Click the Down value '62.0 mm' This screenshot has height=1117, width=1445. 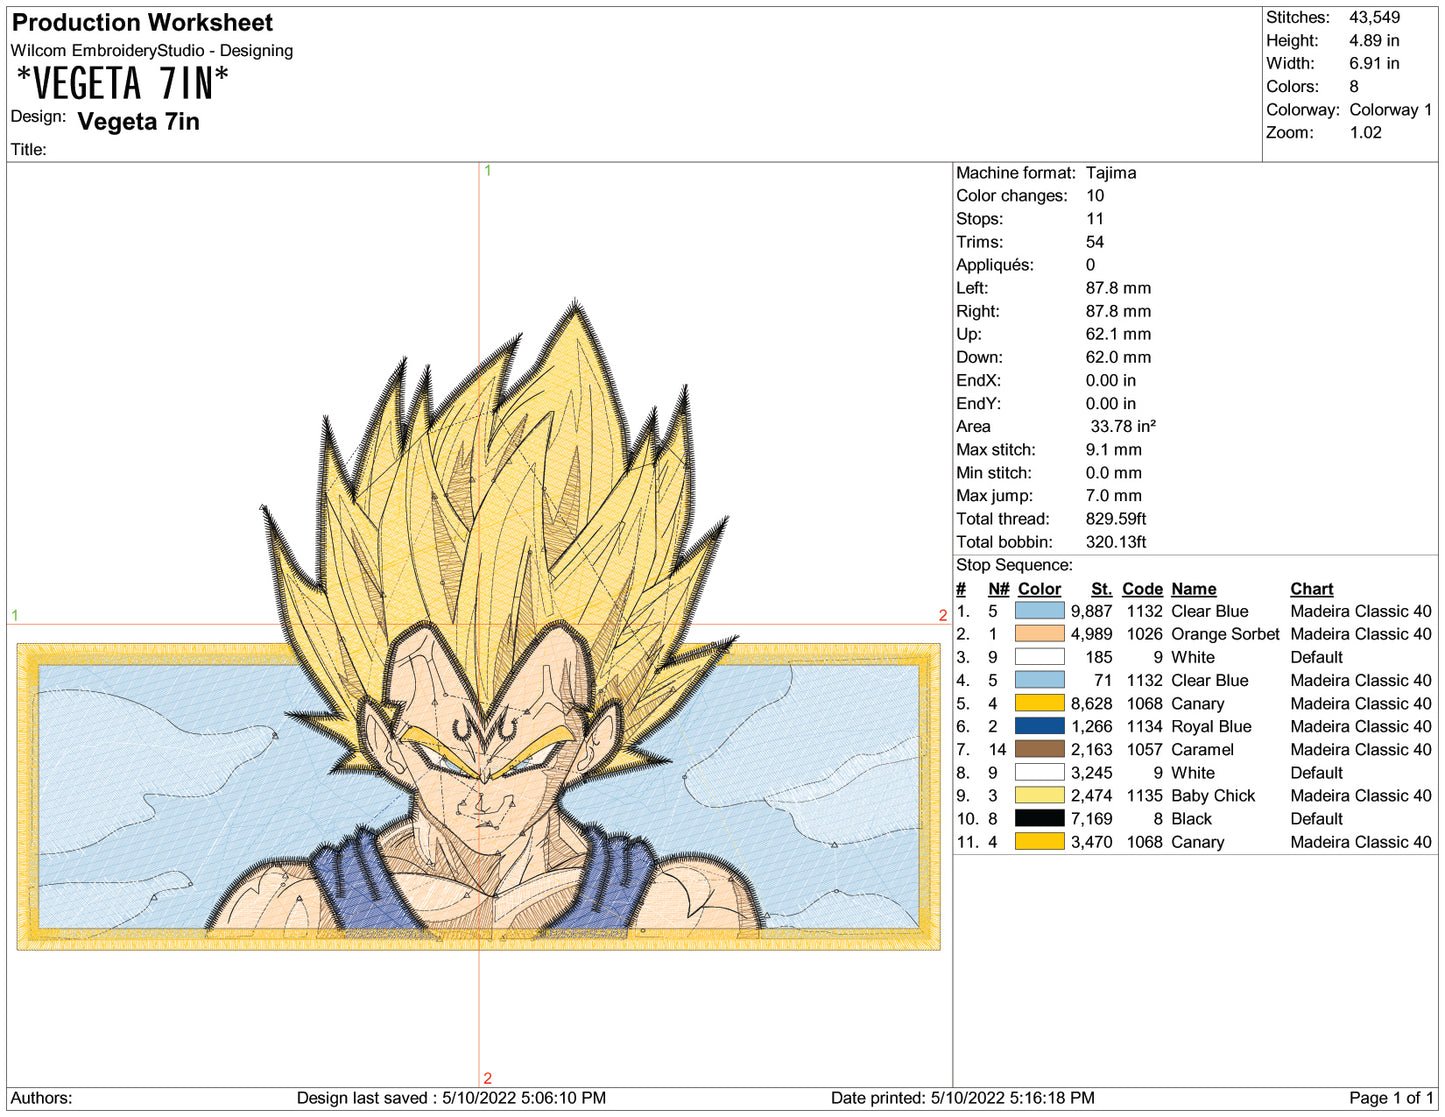point(1118,357)
